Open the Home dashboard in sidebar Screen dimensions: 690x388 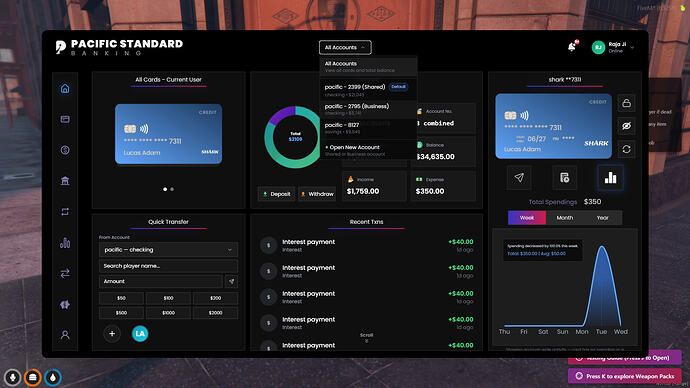[65, 89]
